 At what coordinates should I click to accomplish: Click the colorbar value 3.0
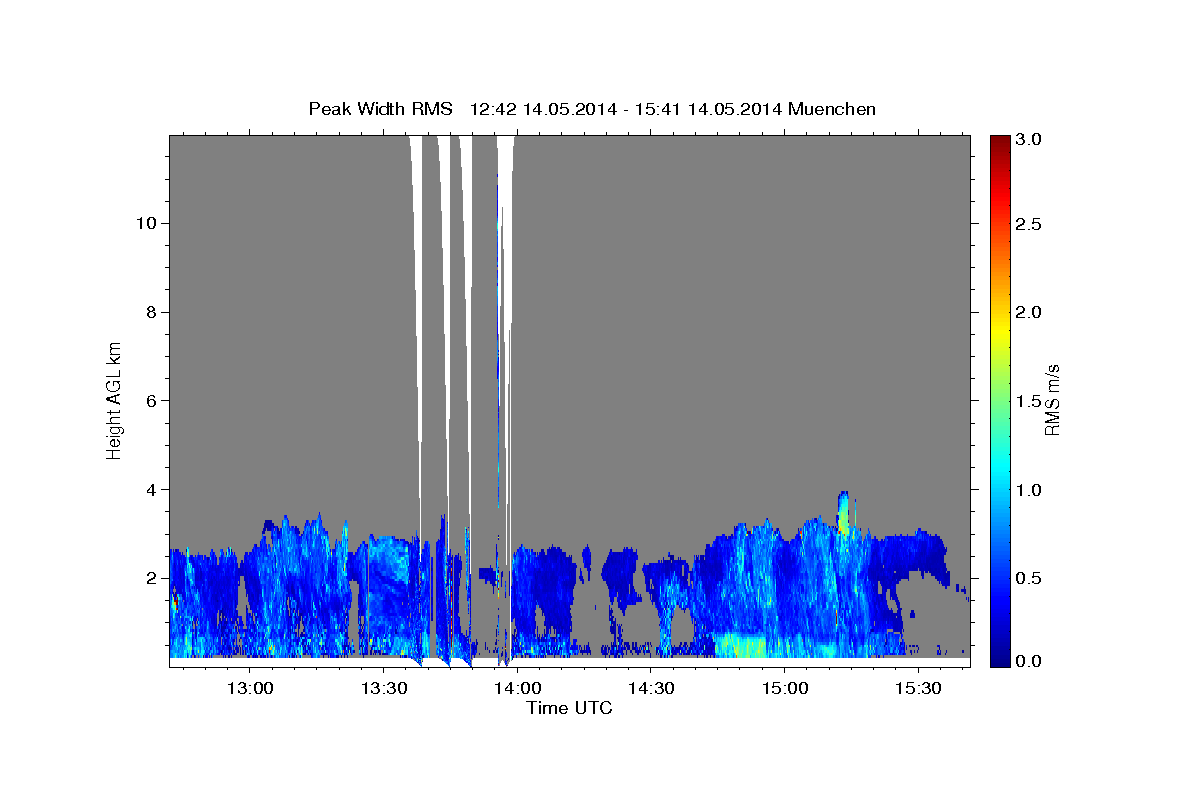1029,140
